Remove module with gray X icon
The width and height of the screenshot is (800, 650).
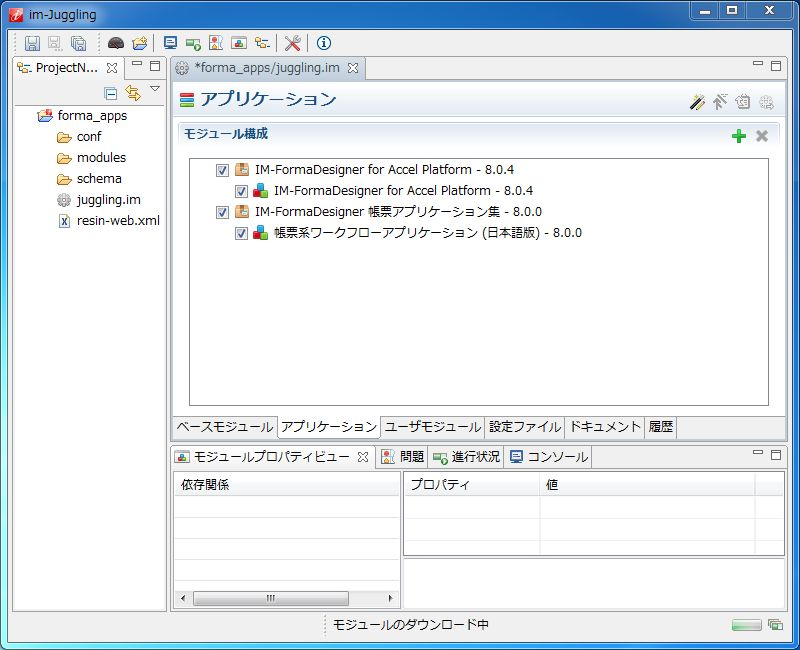[x=762, y=136]
